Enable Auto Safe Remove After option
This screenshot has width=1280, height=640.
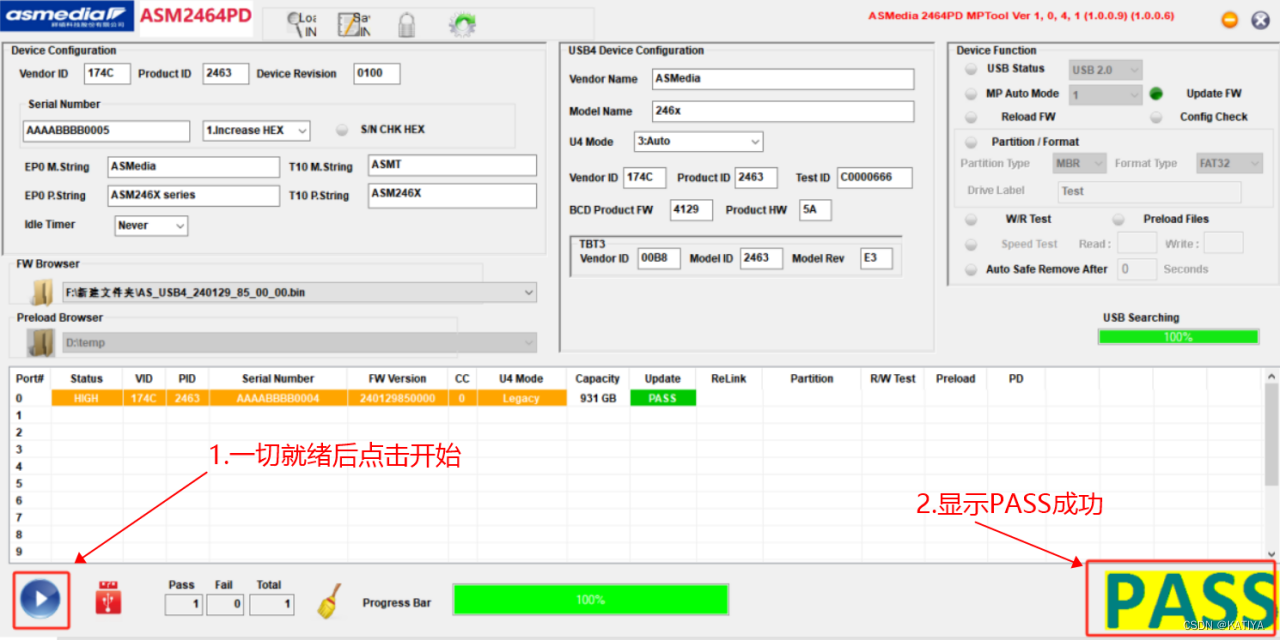click(x=971, y=269)
